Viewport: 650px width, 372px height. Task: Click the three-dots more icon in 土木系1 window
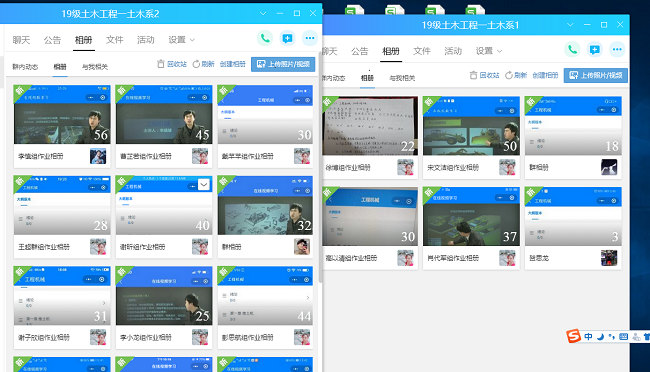click(617, 50)
